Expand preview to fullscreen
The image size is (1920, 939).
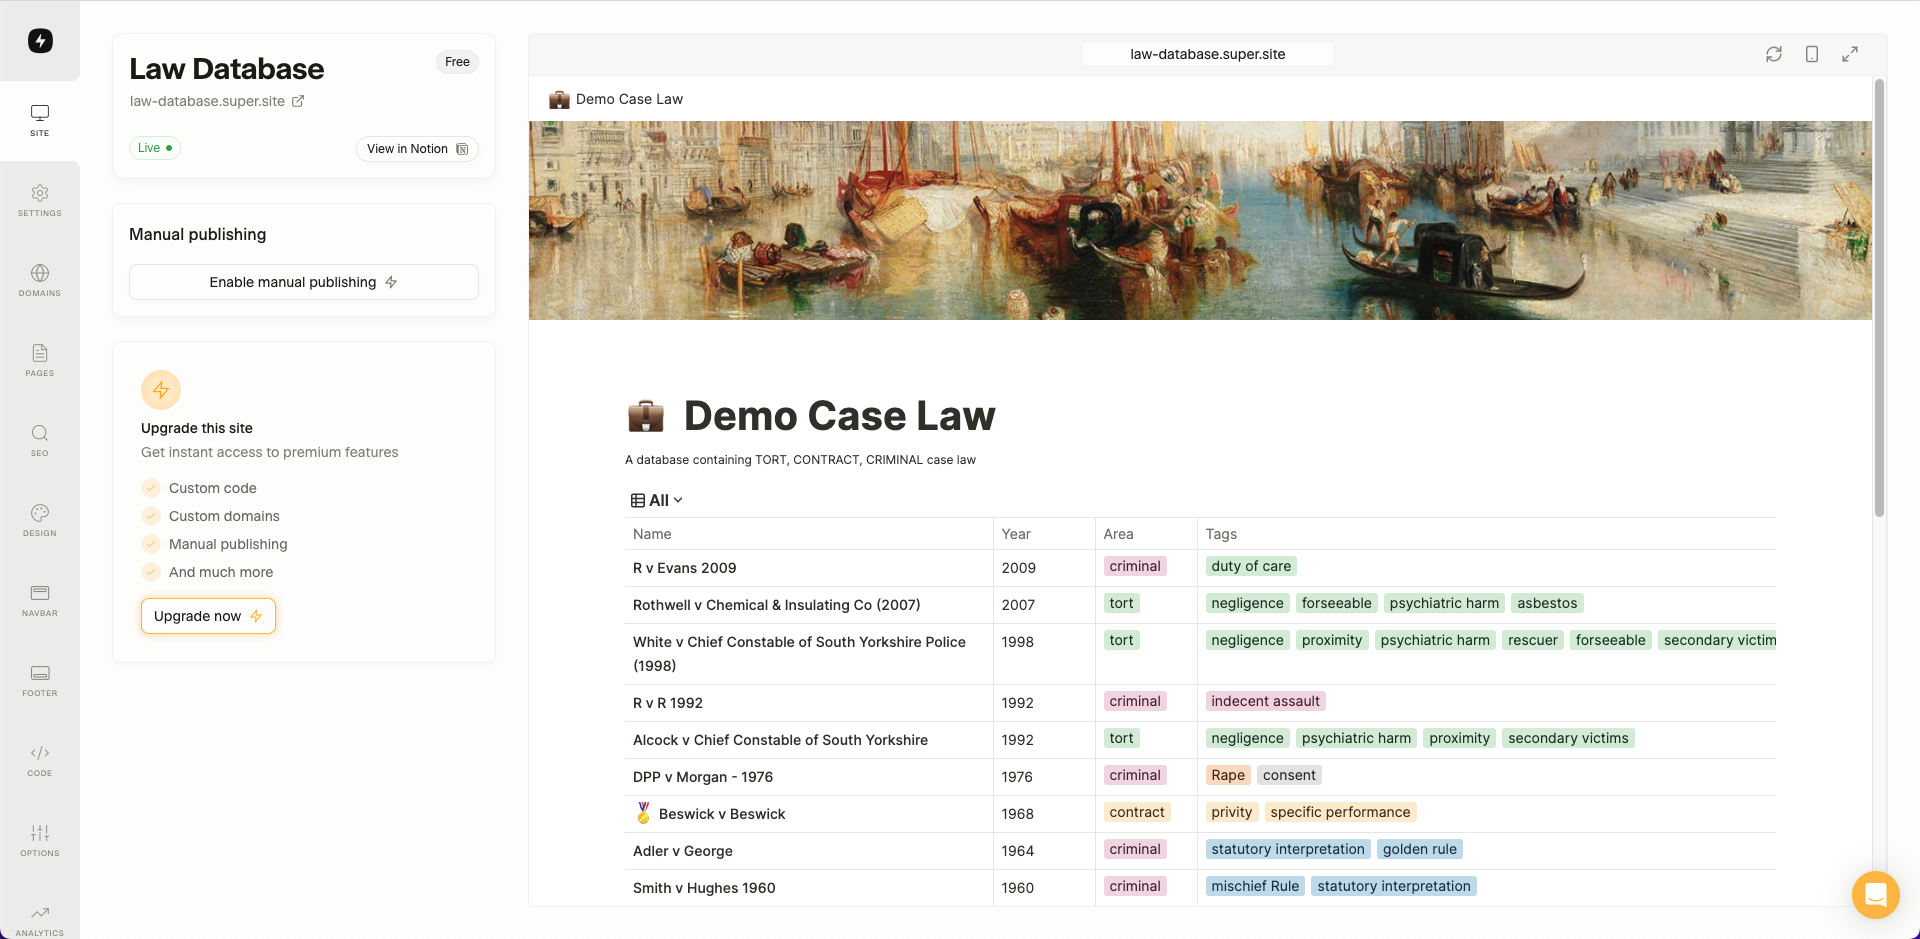tap(1850, 54)
